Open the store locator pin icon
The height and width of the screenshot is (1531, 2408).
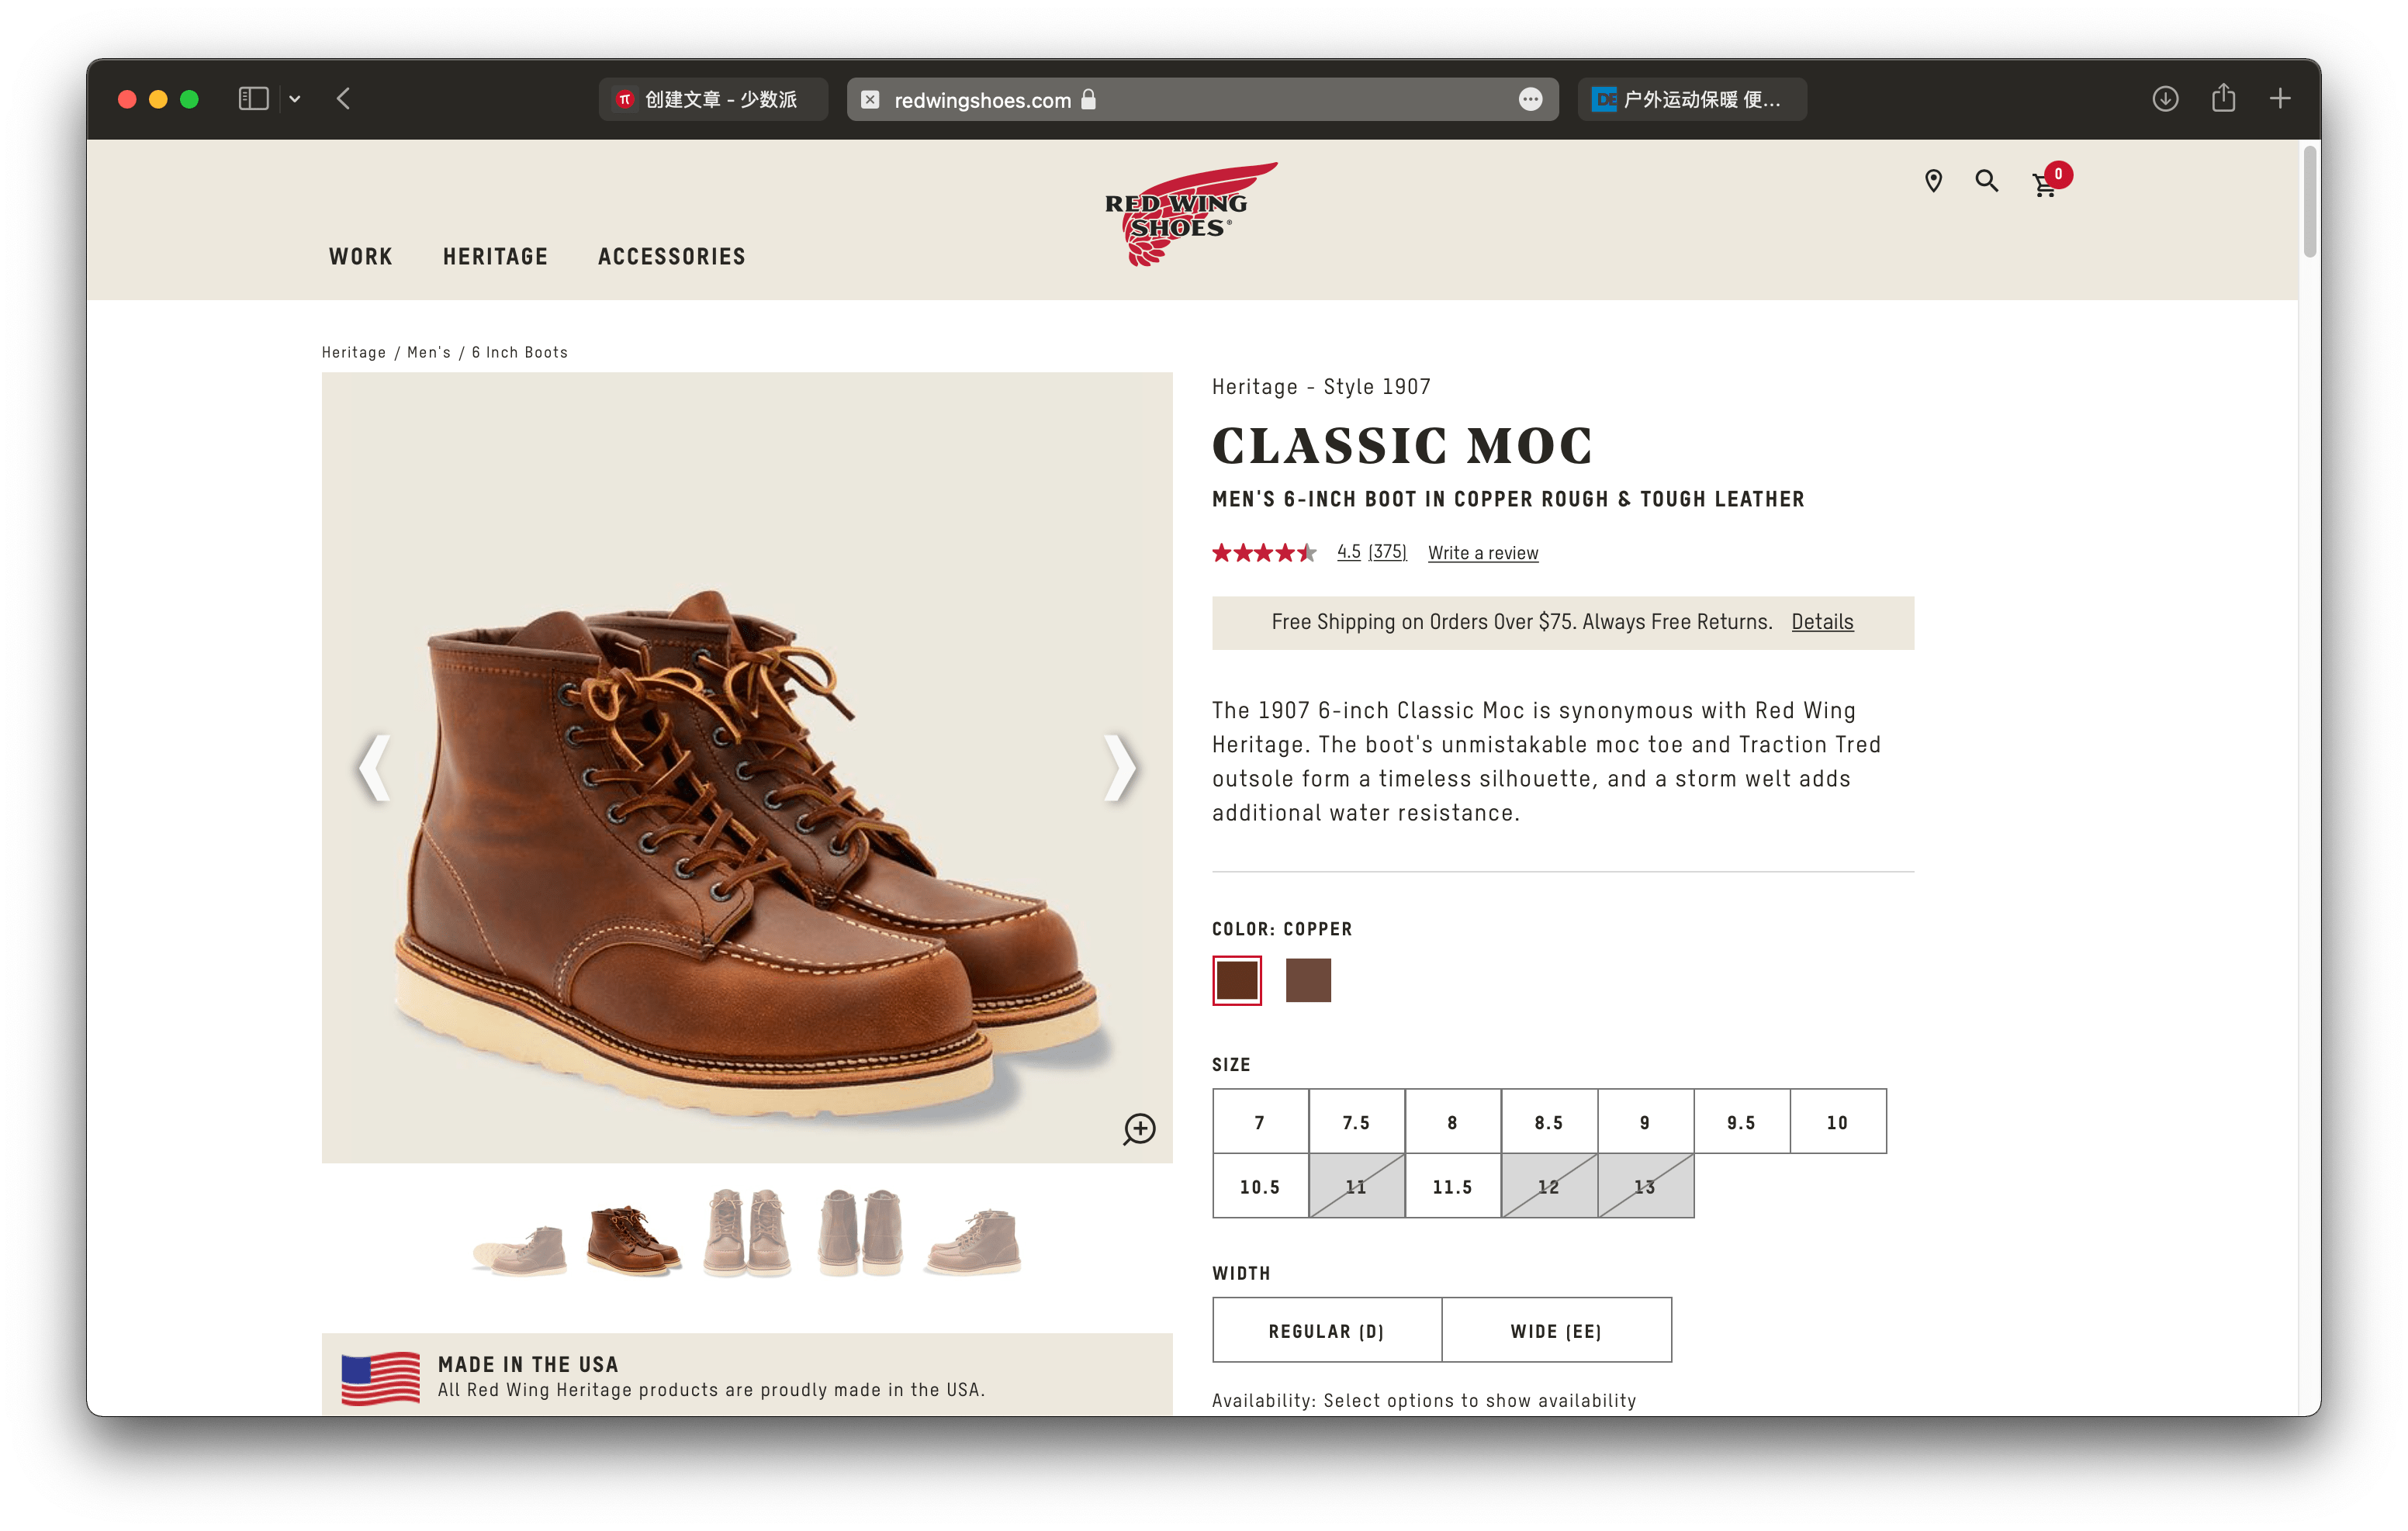[1933, 181]
